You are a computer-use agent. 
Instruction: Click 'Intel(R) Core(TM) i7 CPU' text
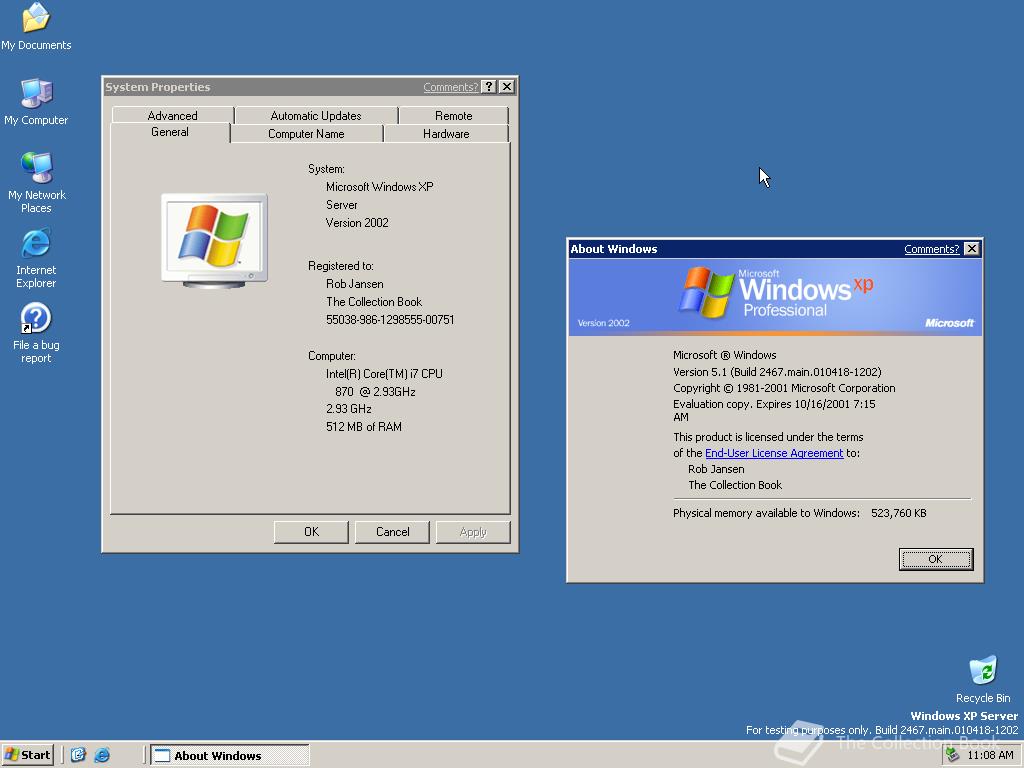pos(384,374)
